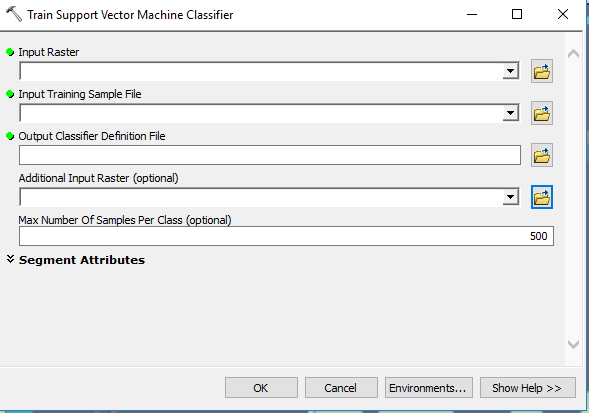Click the Max Number Of Samples field
This screenshot has height=413, width=589.
click(x=286, y=236)
